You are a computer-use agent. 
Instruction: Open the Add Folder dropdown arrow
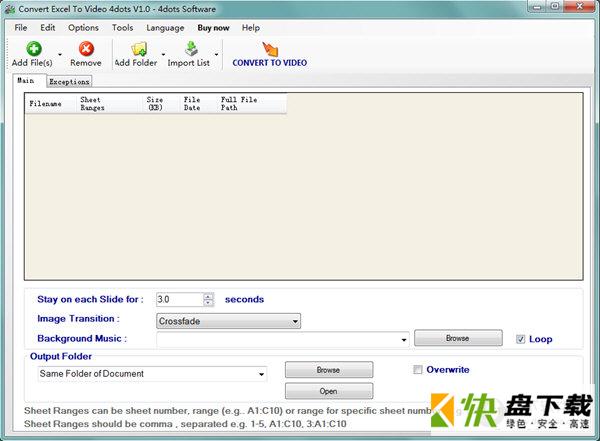[x=163, y=54]
